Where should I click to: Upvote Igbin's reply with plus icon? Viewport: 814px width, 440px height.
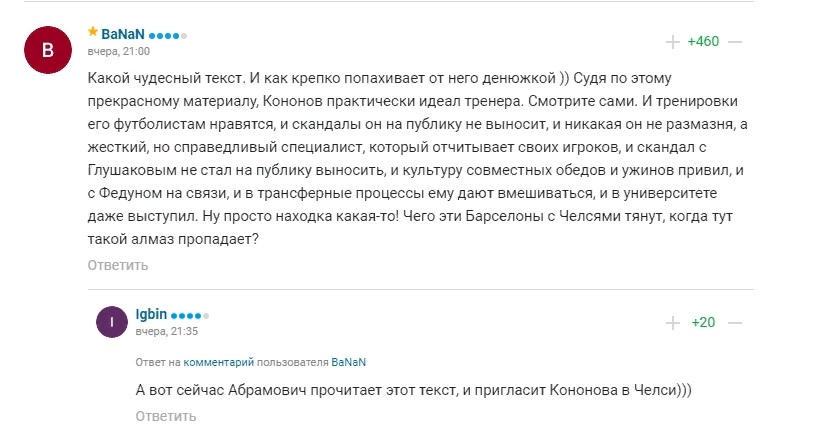pos(673,323)
